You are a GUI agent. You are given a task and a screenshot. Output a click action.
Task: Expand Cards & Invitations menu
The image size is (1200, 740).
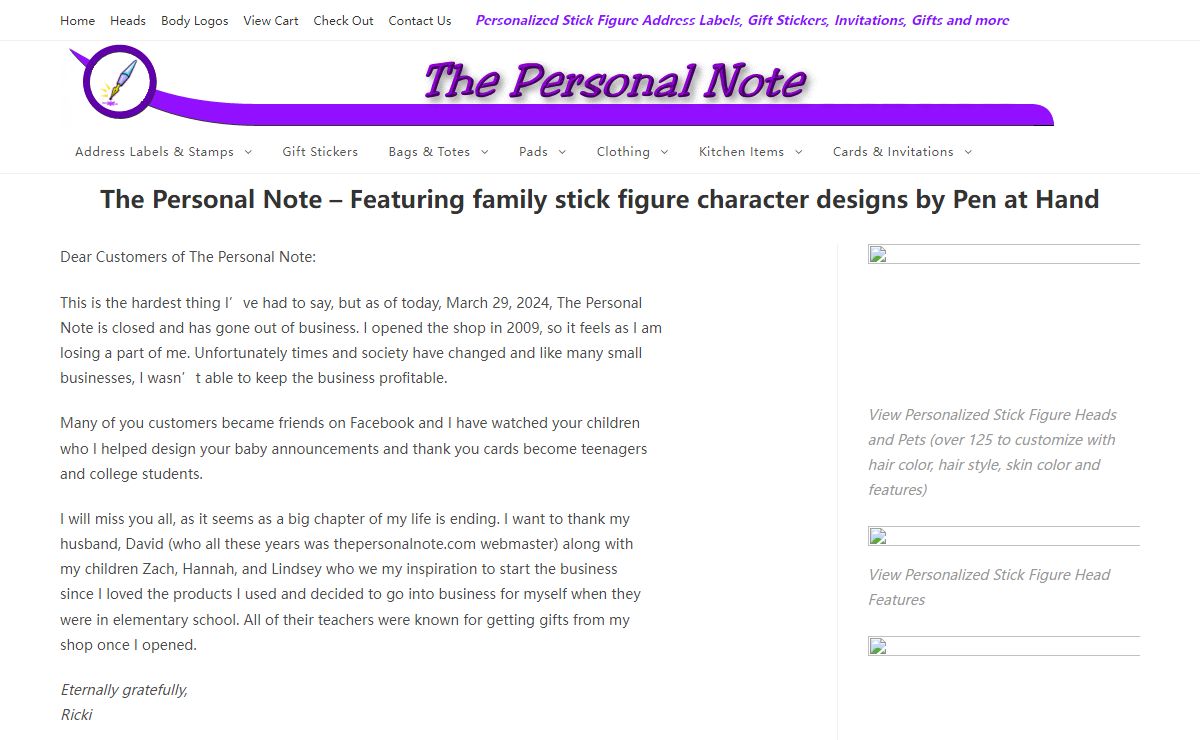pos(968,152)
